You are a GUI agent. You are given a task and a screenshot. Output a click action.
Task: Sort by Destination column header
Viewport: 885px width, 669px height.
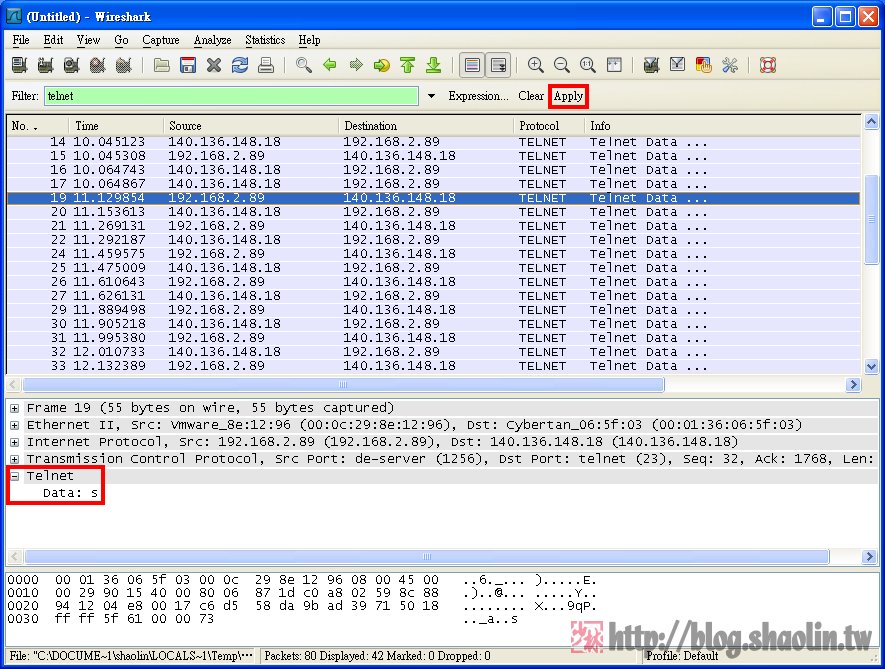(426, 126)
